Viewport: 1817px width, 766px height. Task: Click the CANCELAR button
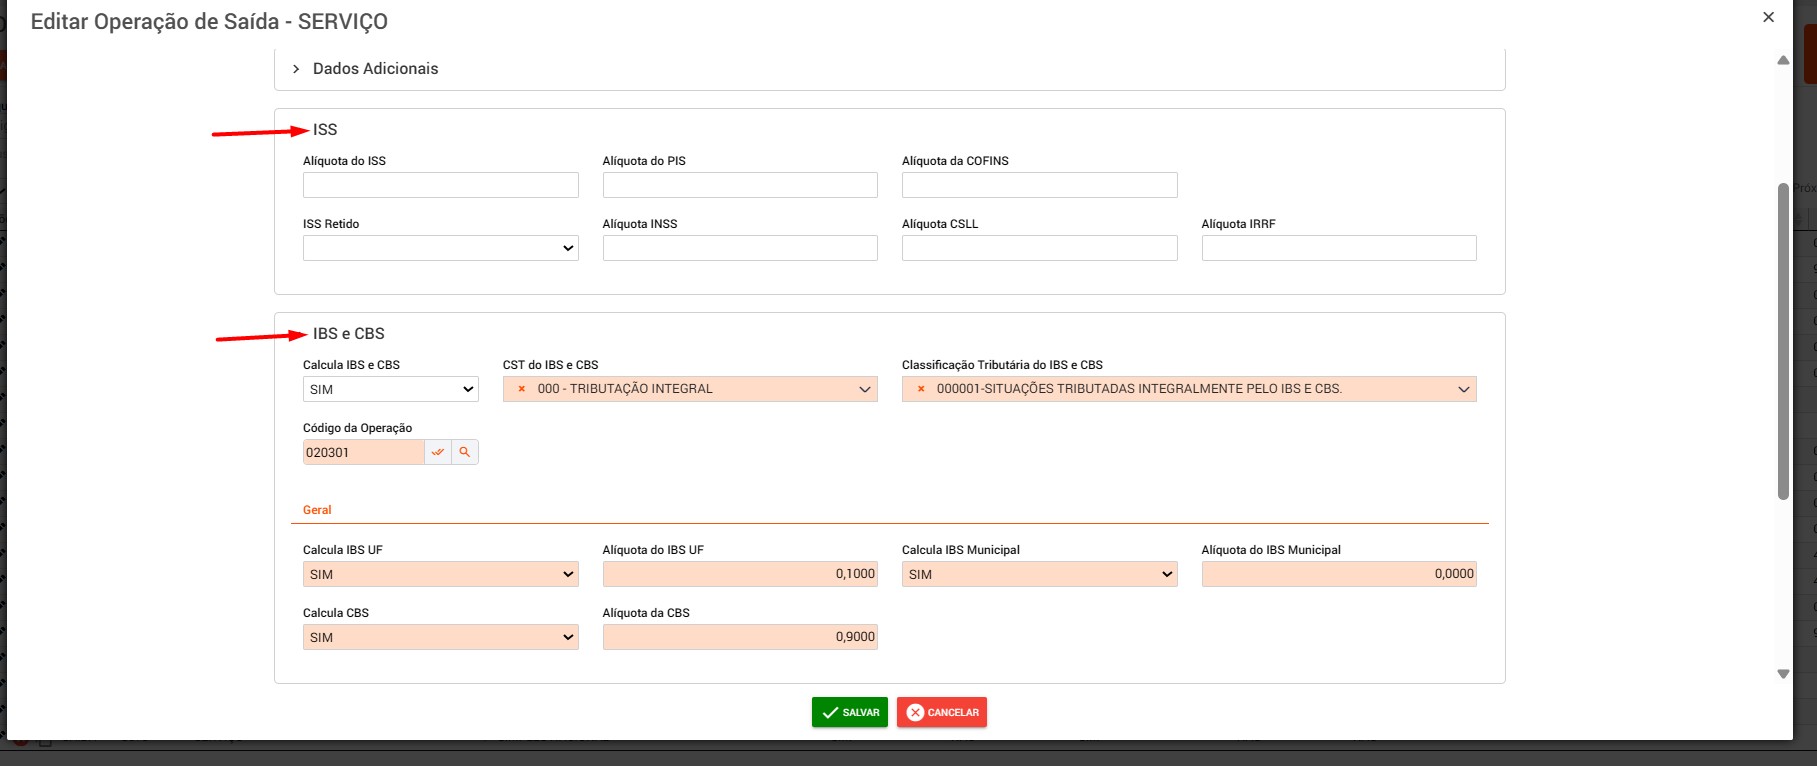click(x=942, y=712)
